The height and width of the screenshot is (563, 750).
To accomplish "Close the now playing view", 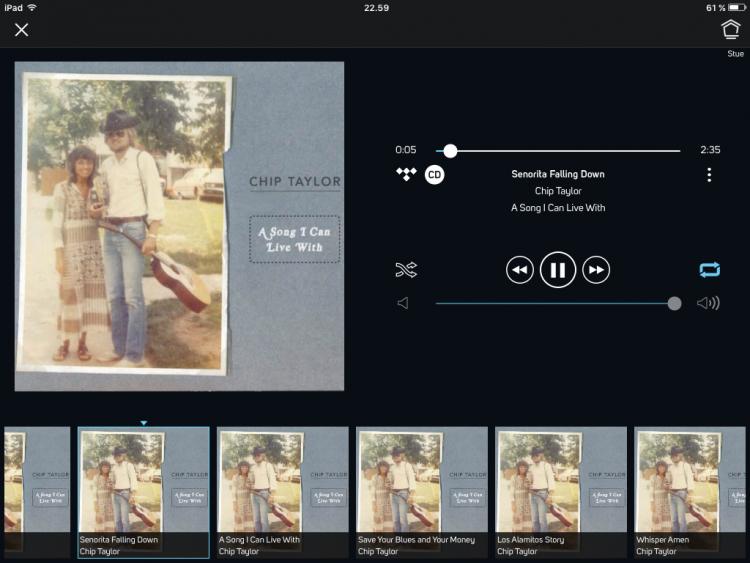I will (22, 30).
